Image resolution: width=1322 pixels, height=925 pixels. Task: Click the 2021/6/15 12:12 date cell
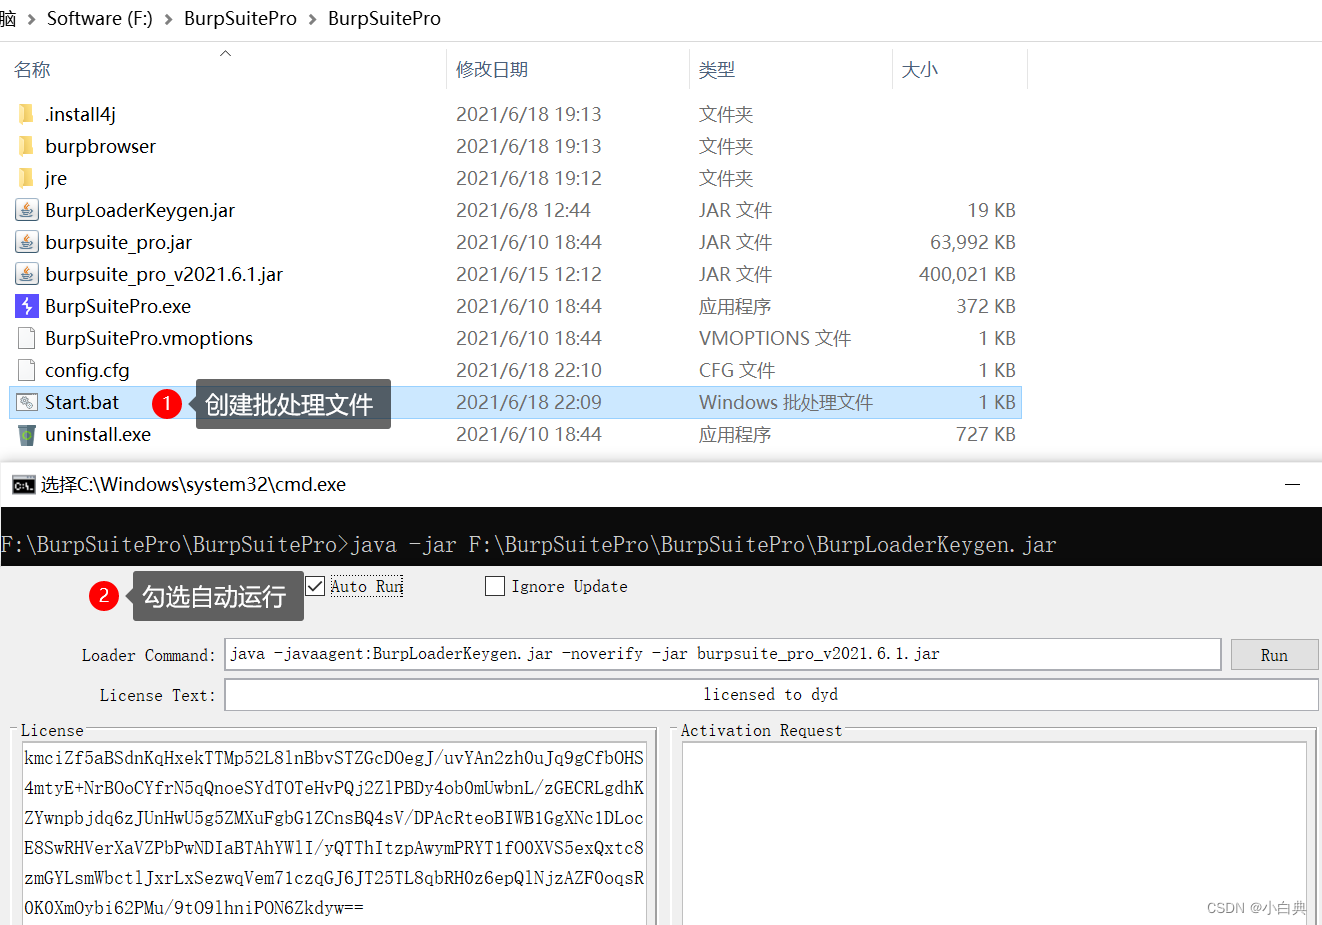point(529,274)
